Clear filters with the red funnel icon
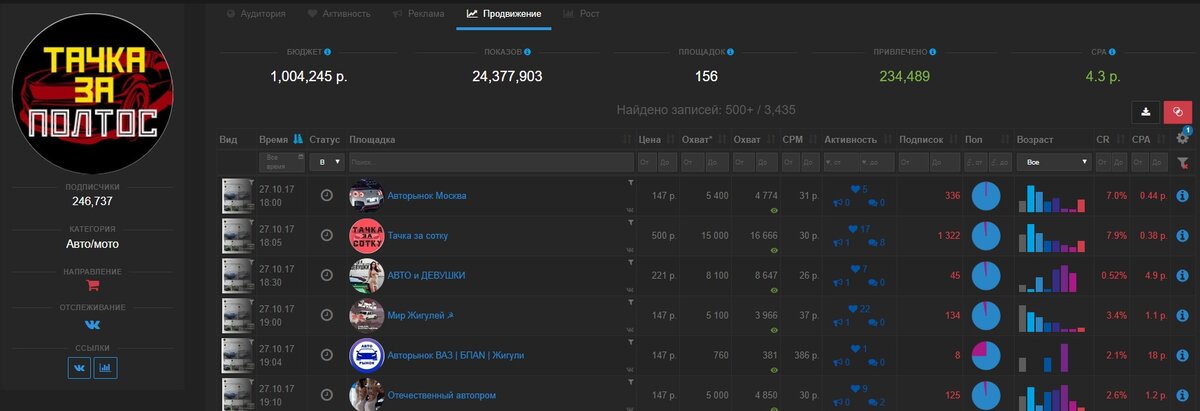1200x411 pixels. tap(1183, 162)
